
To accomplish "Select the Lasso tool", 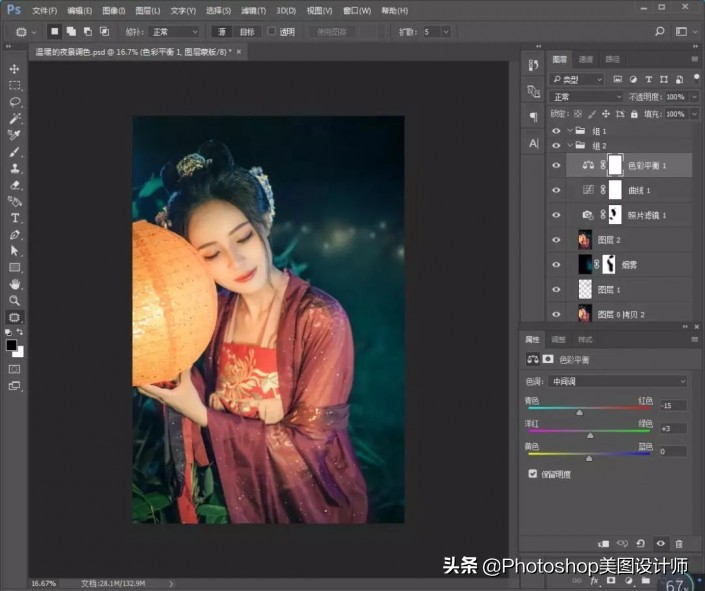I will coord(14,102).
